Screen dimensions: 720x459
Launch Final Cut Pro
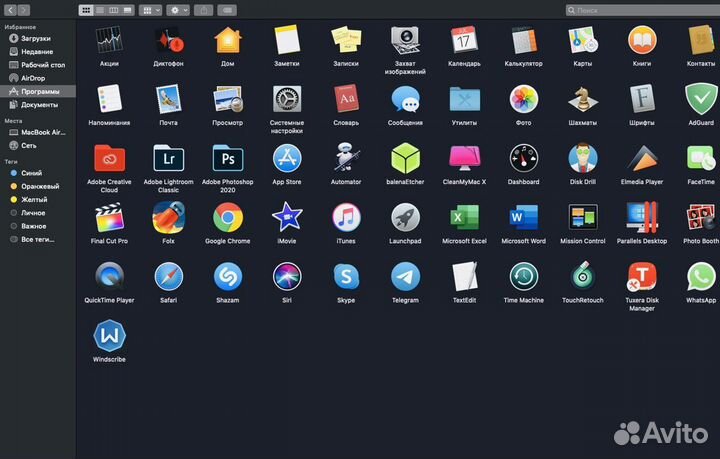point(109,217)
